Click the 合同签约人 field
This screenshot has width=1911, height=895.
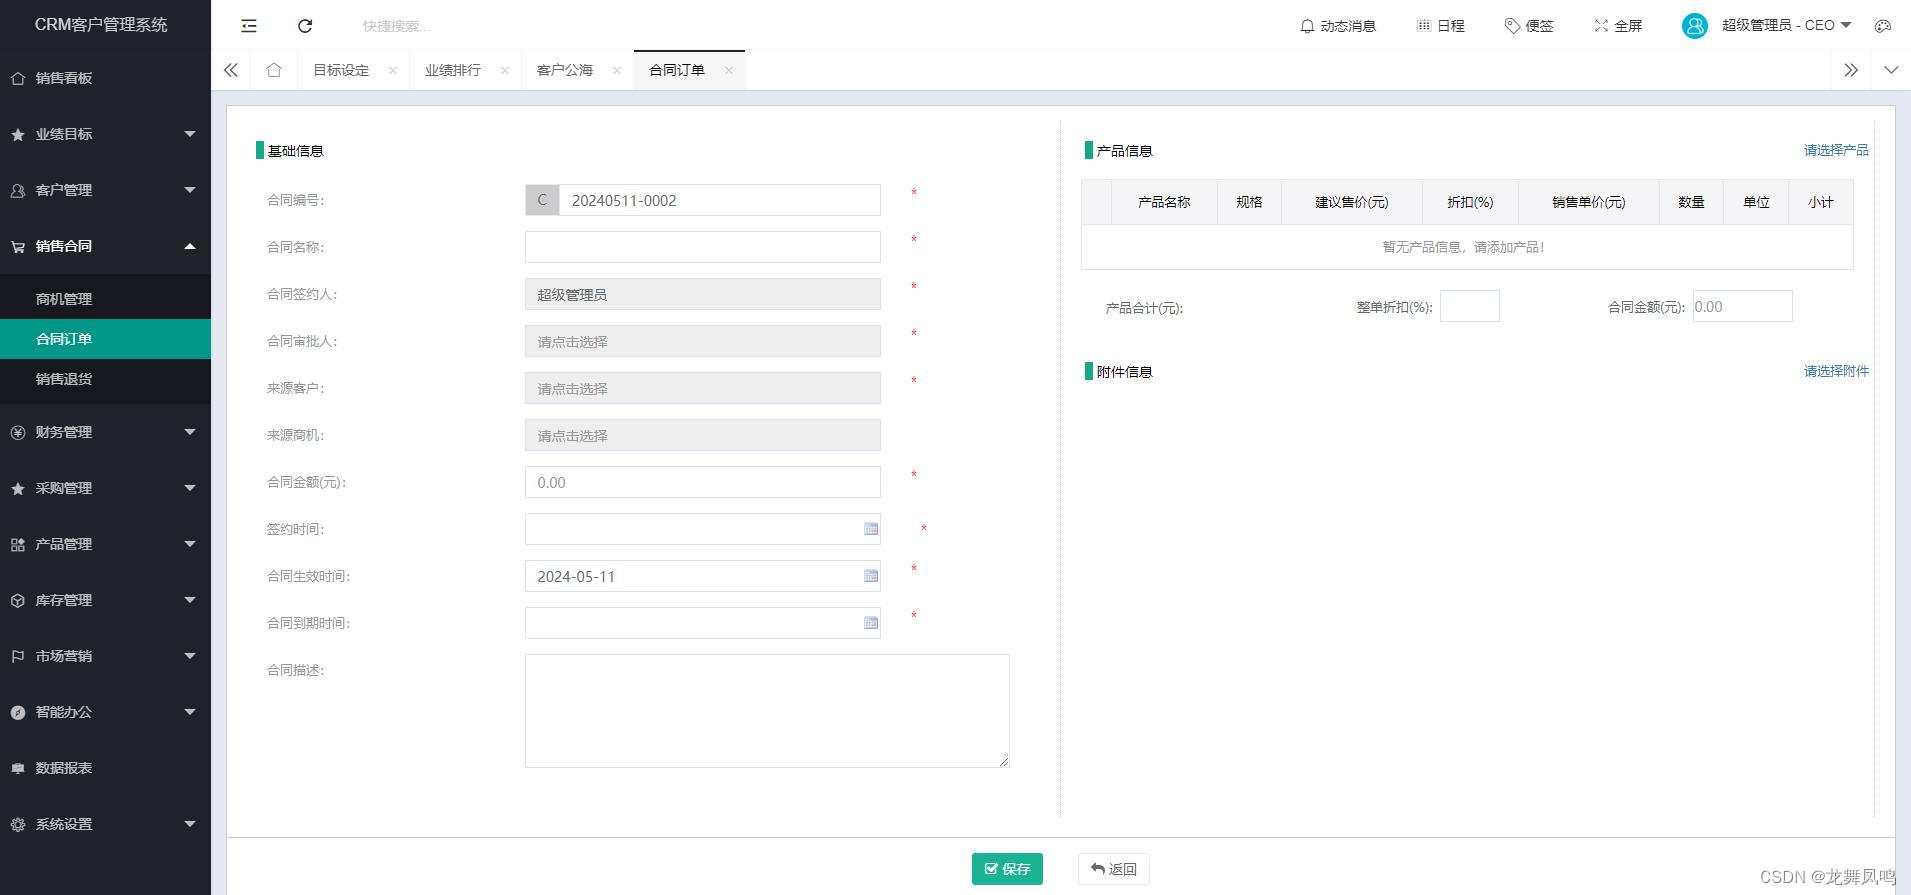coord(703,294)
